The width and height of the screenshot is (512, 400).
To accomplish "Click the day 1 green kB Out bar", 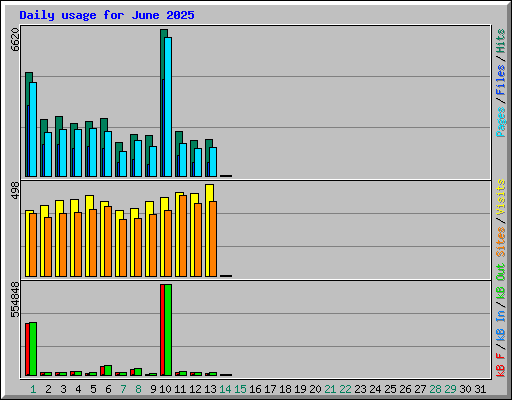I will [33, 349].
